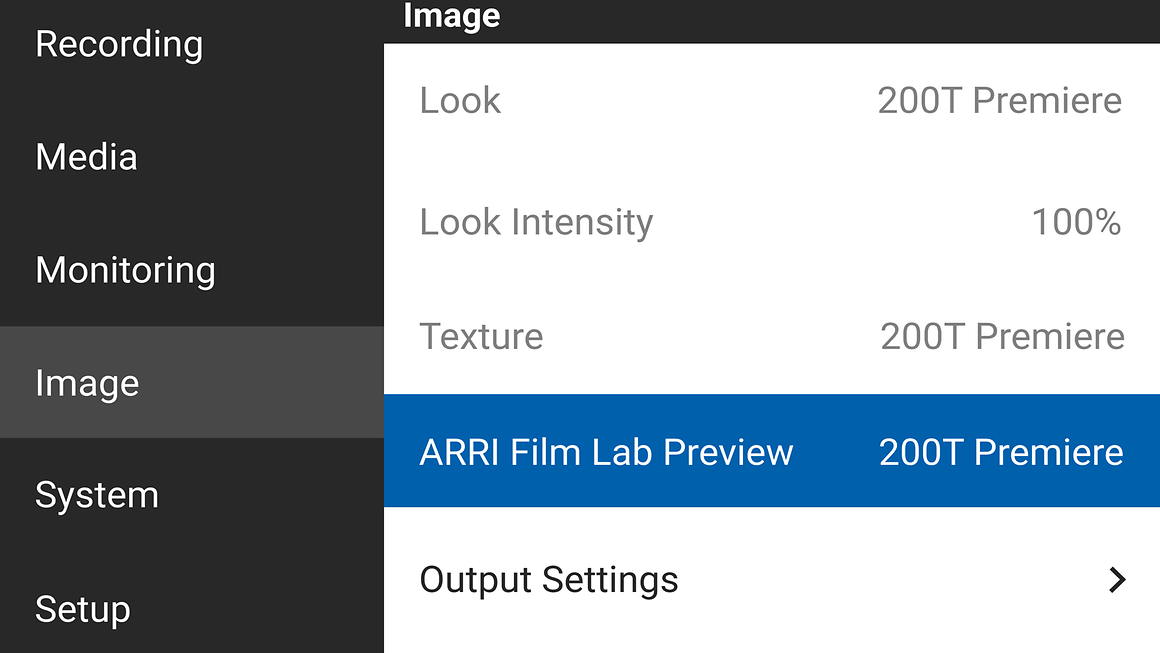Open the Look value 200T Premiere

(999, 100)
